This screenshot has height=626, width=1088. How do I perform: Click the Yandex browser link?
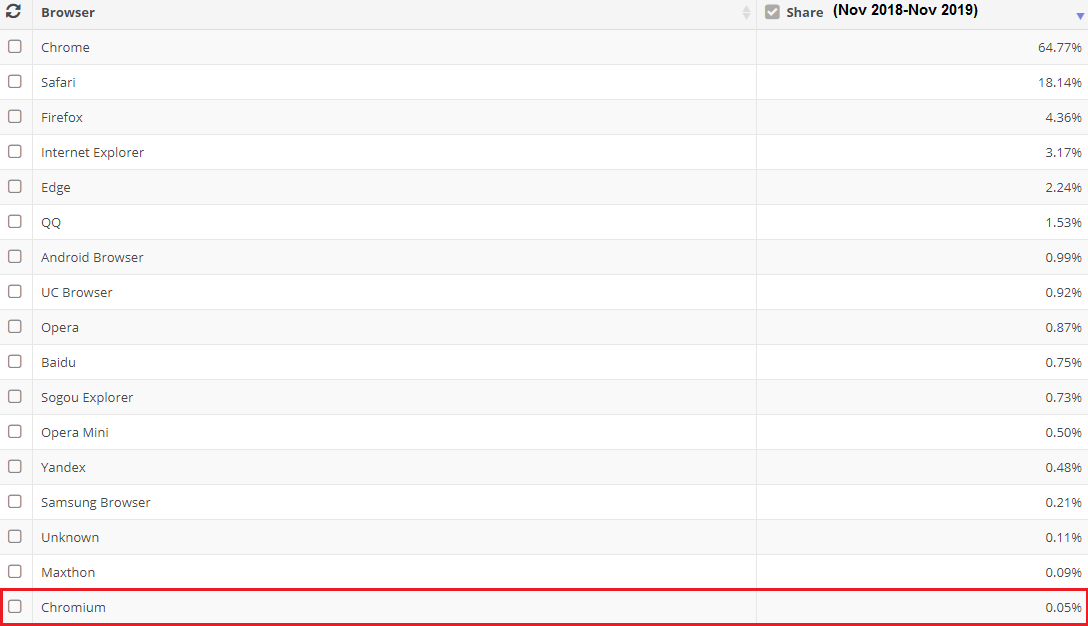pyautogui.click(x=63, y=466)
